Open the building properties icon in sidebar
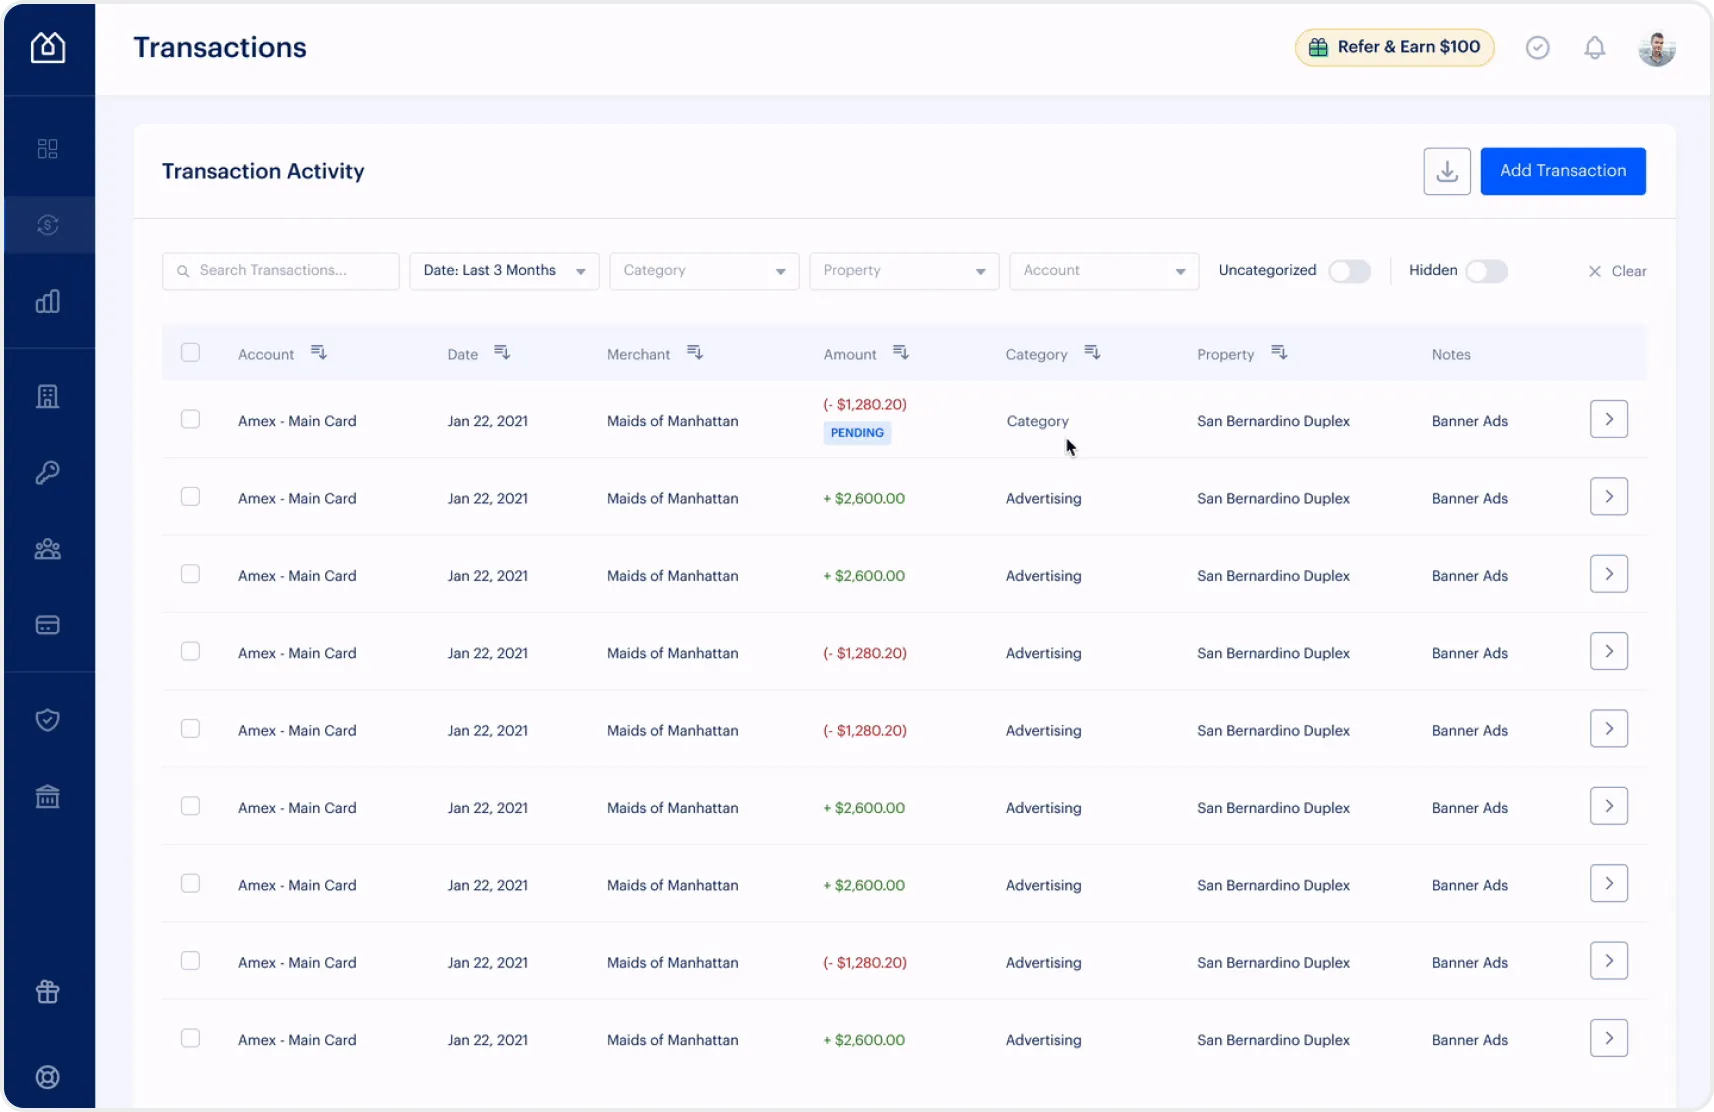This screenshot has width=1714, height=1112. pos(48,397)
